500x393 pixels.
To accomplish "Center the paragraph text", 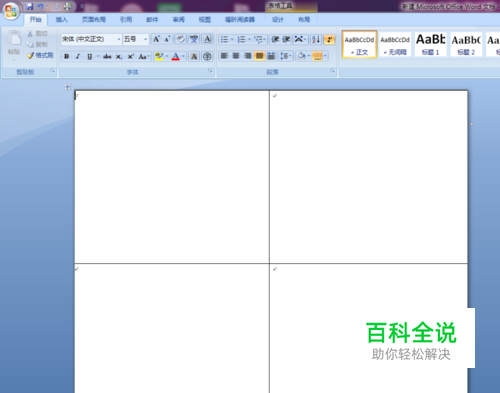I will (x=236, y=56).
